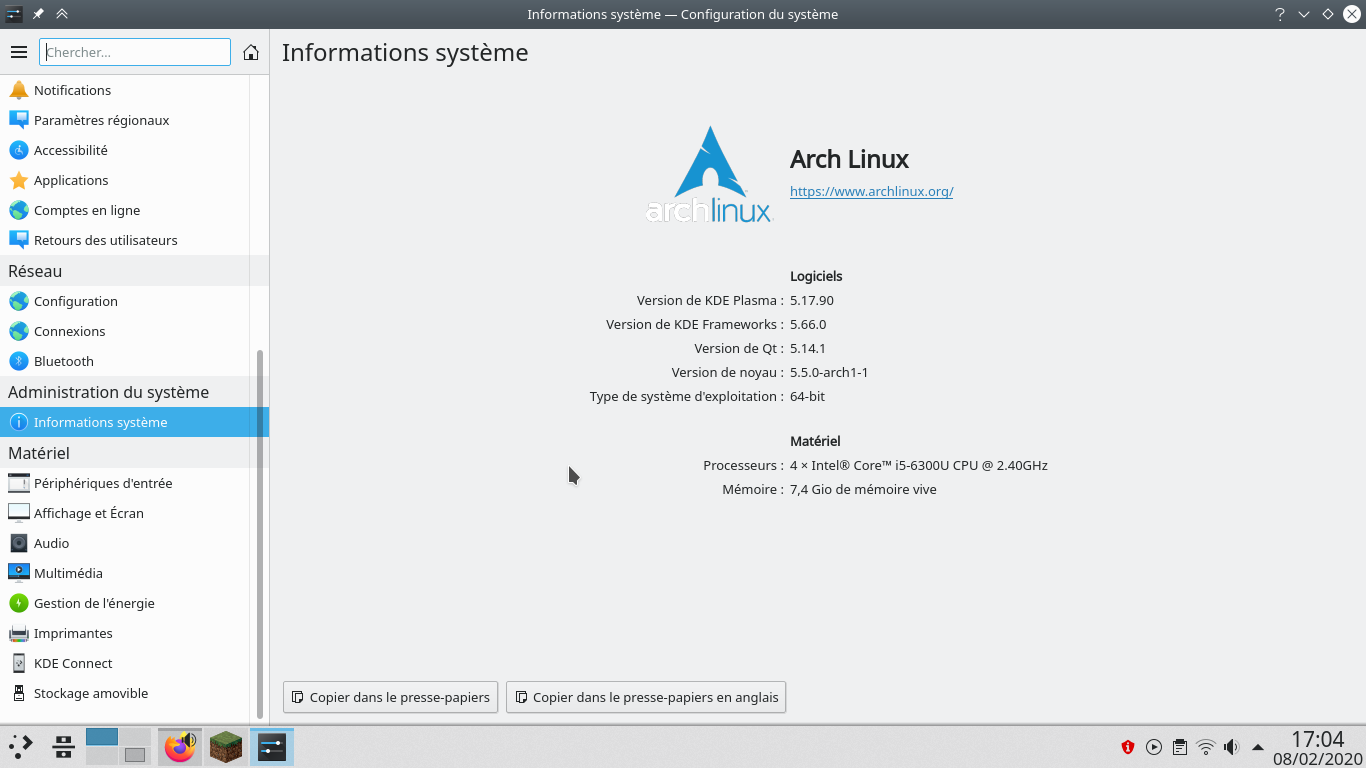Click the settings sliders icon in panel

(63, 746)
